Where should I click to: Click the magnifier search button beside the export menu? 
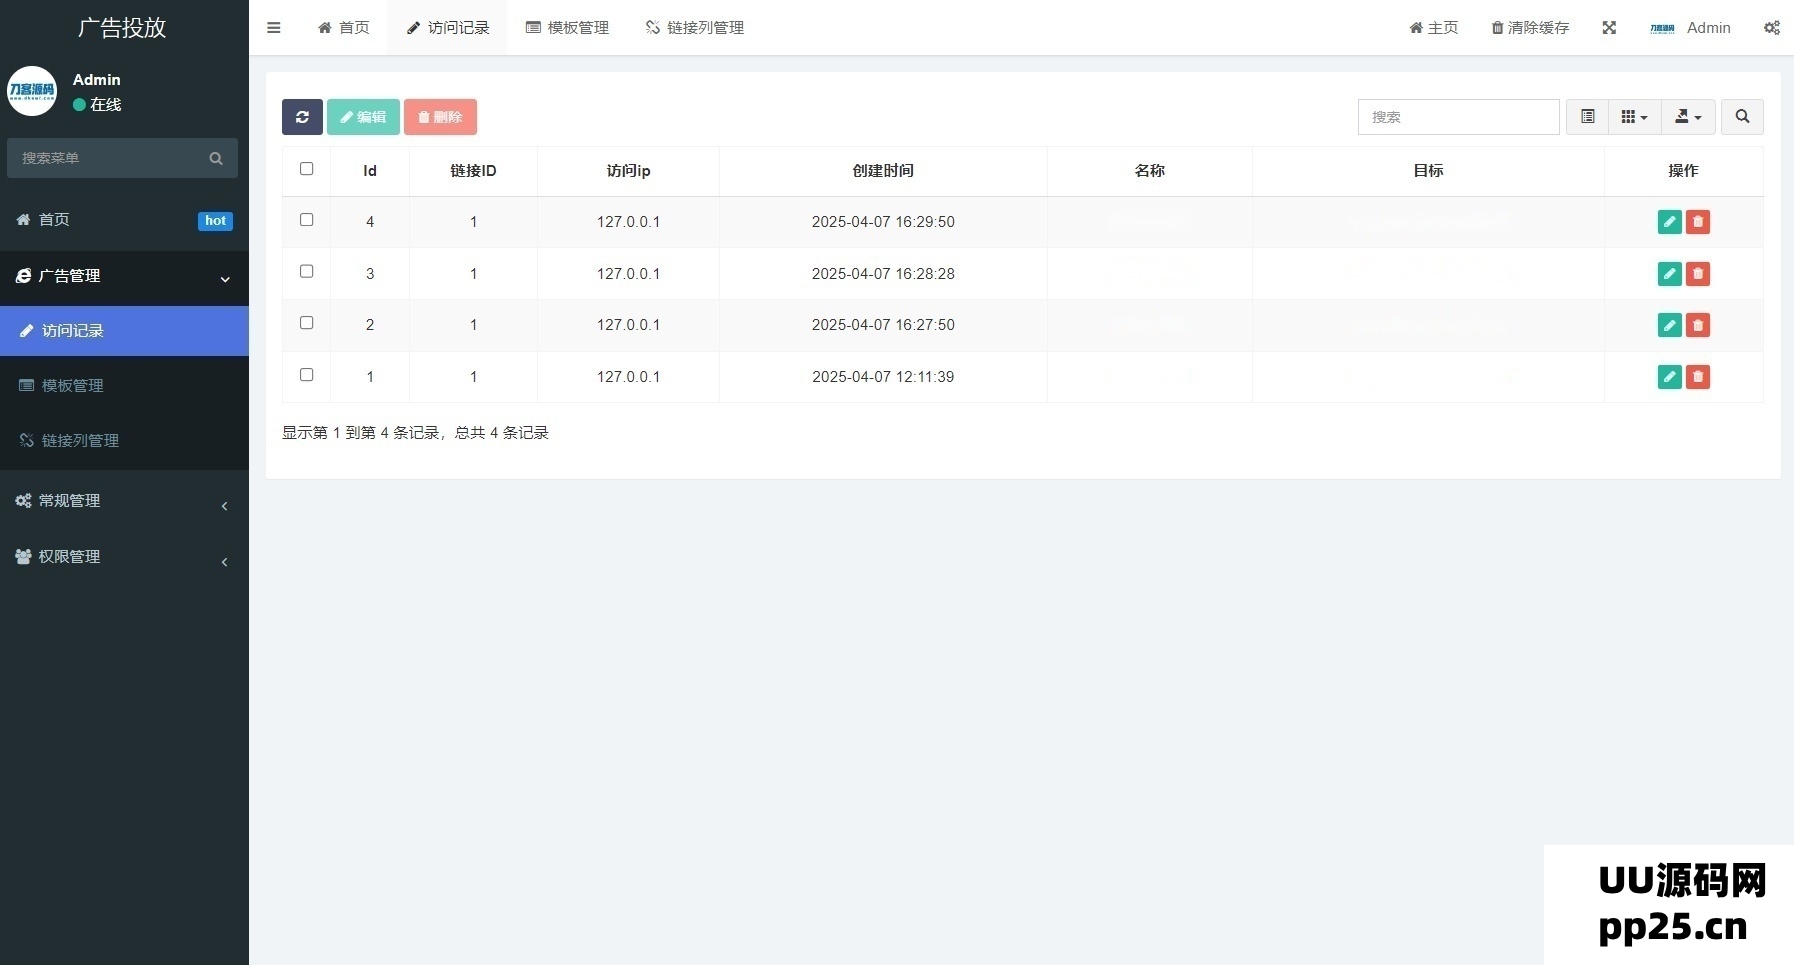pos(1742,117)
